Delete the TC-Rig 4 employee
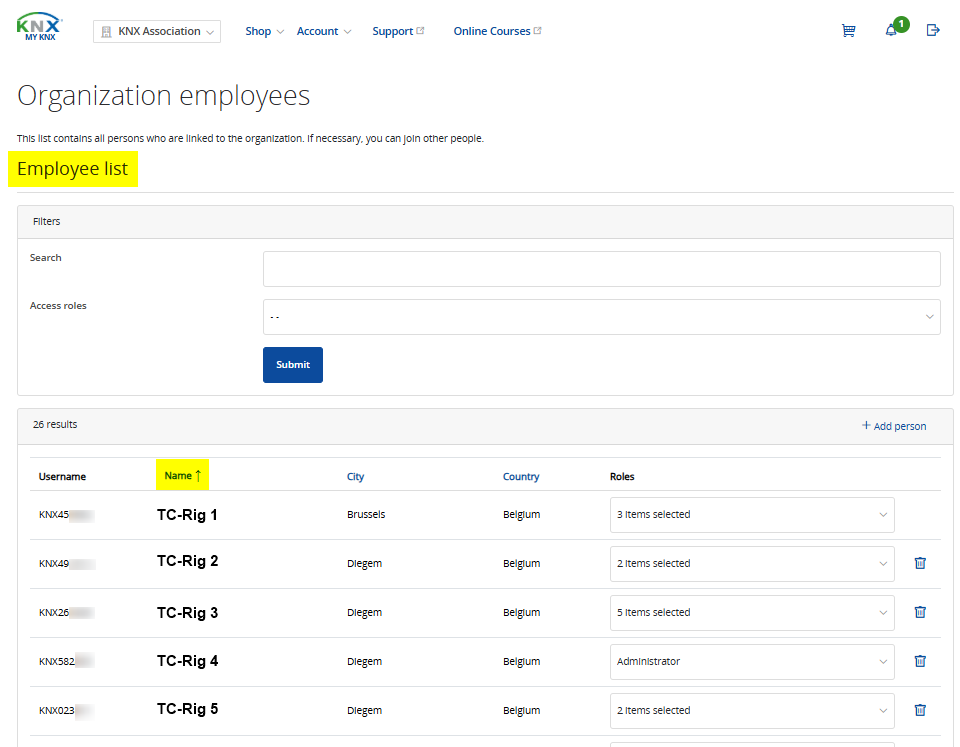 point(920,661)
